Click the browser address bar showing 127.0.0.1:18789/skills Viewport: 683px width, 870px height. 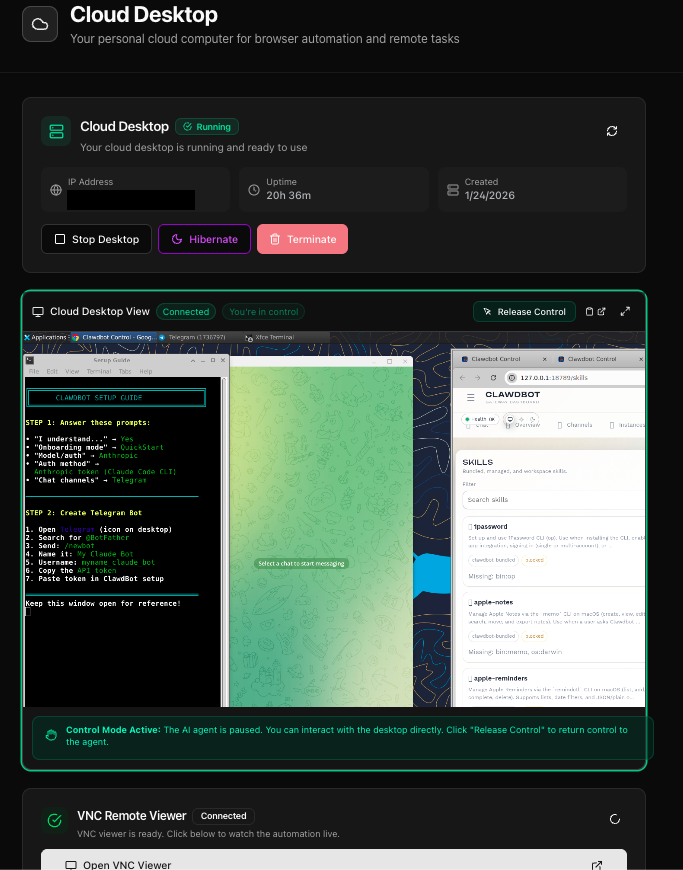tap(575, 377)
